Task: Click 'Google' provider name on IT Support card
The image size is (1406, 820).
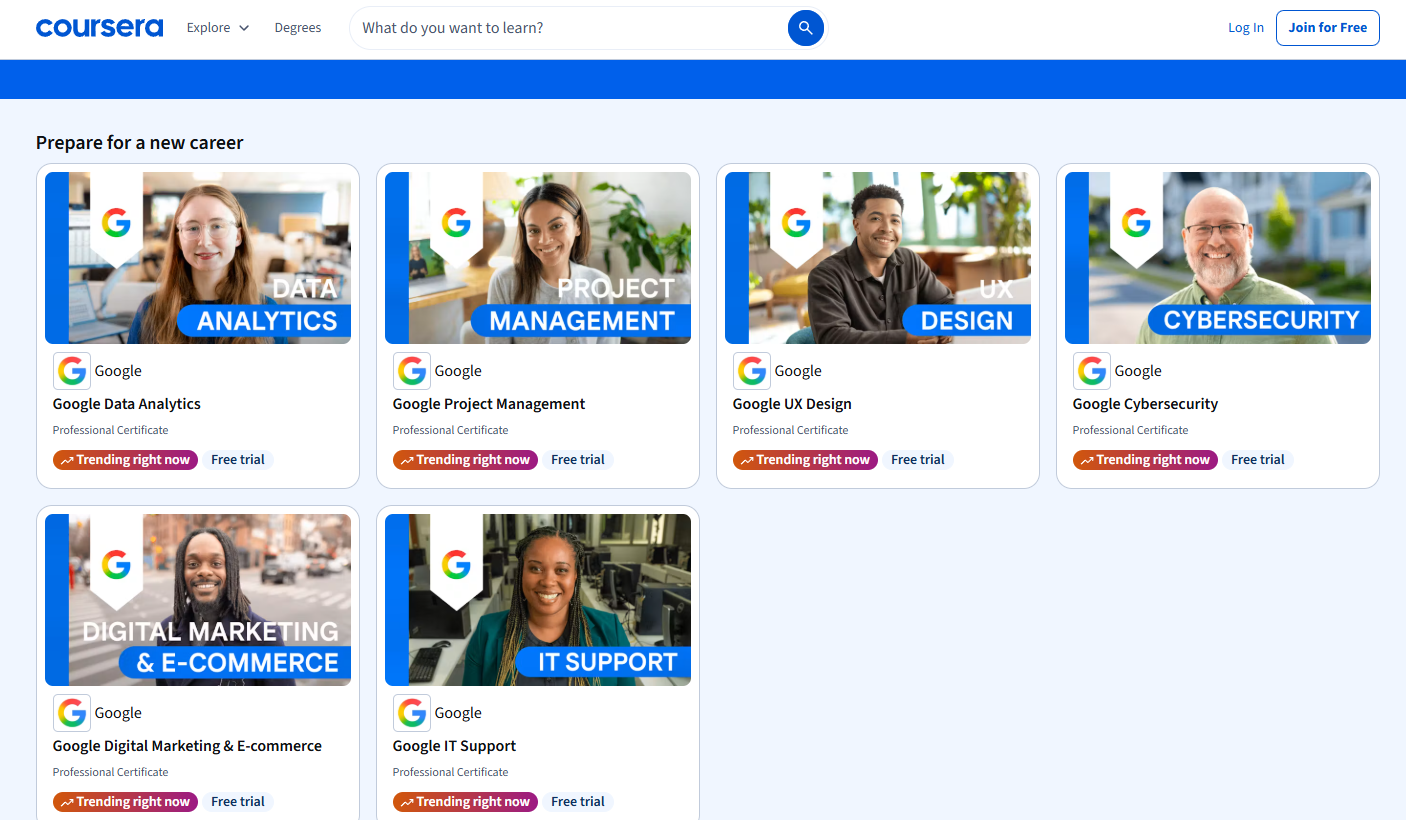Action: (x=458, y=713)
